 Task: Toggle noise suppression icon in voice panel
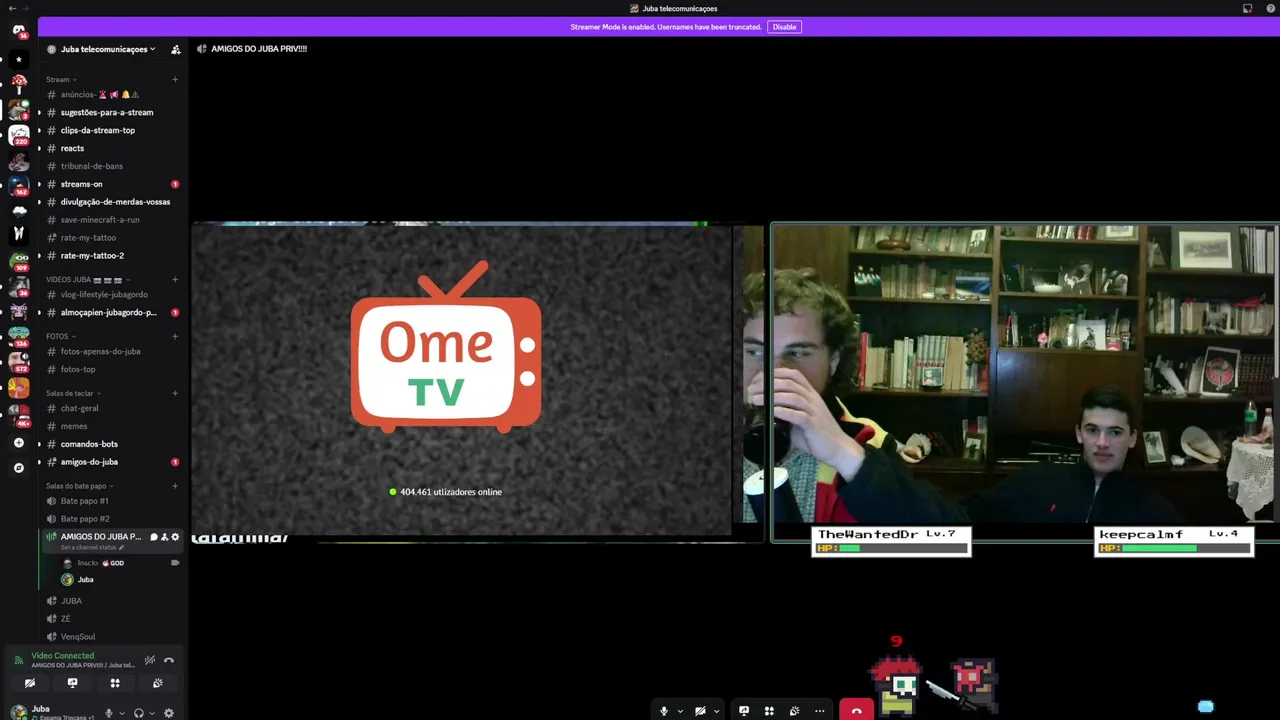click(149, 660)
